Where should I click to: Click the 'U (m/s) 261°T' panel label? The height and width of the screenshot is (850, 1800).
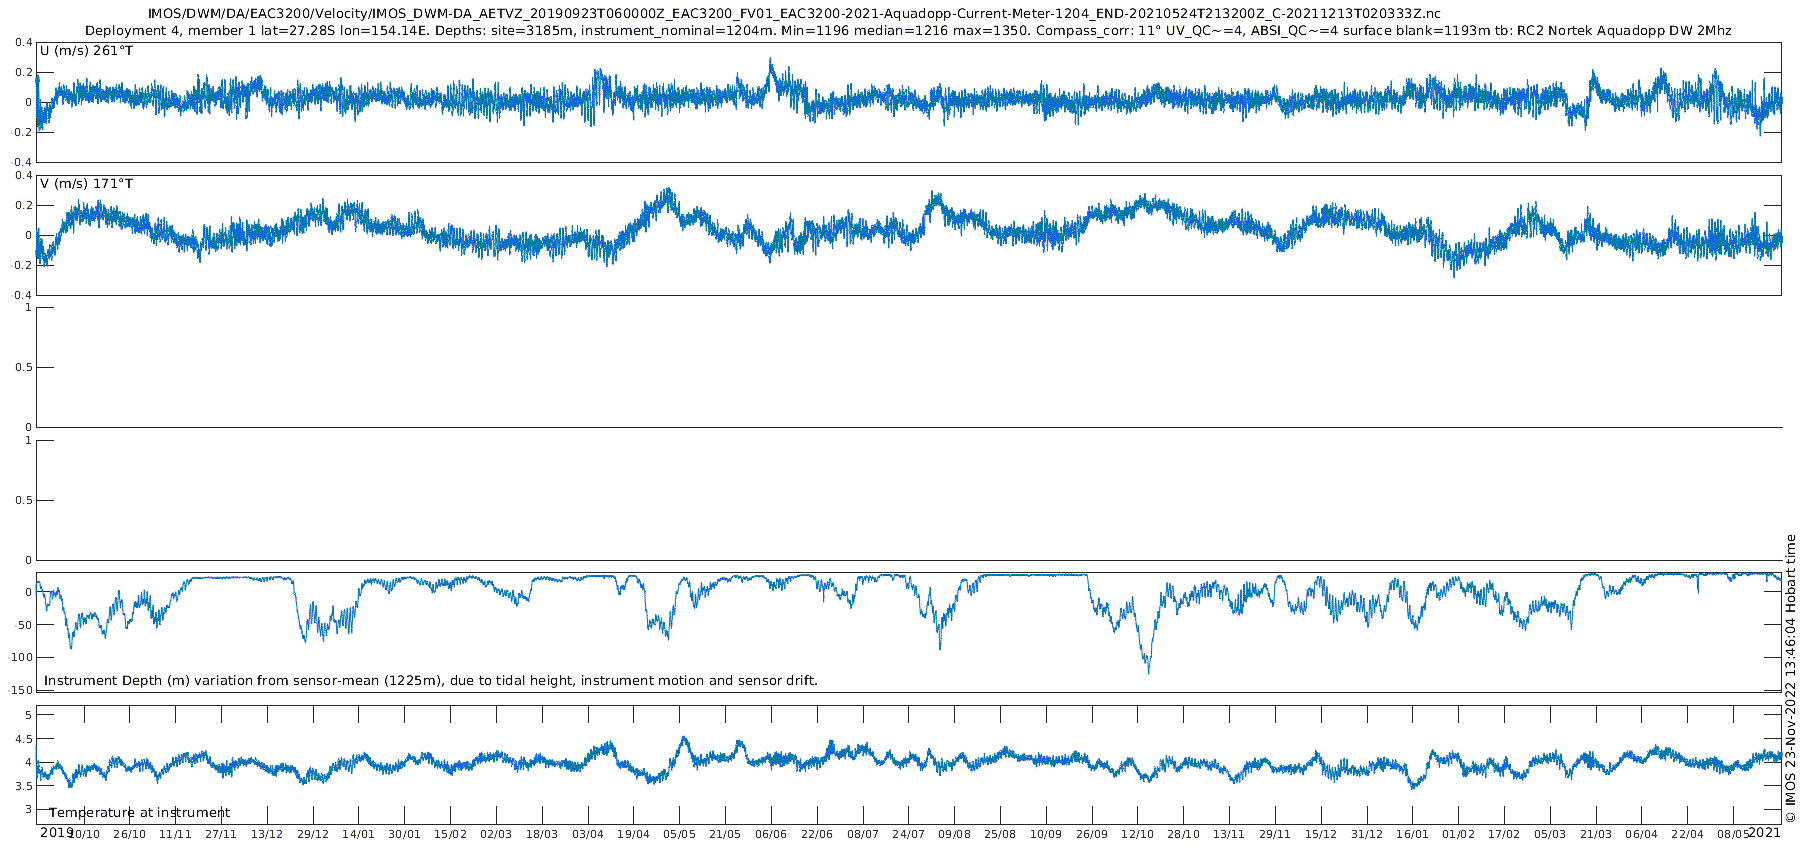tap(86, 51)
